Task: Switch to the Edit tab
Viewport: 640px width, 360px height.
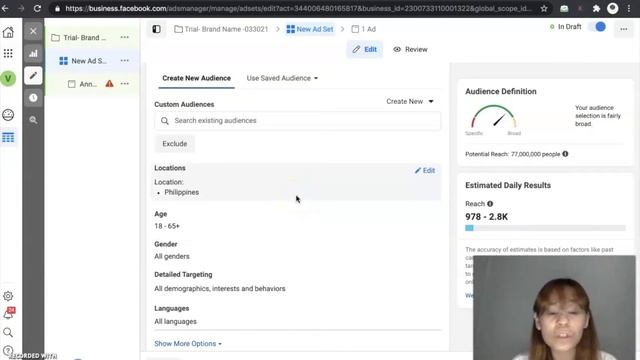Action: coord(365,49)
